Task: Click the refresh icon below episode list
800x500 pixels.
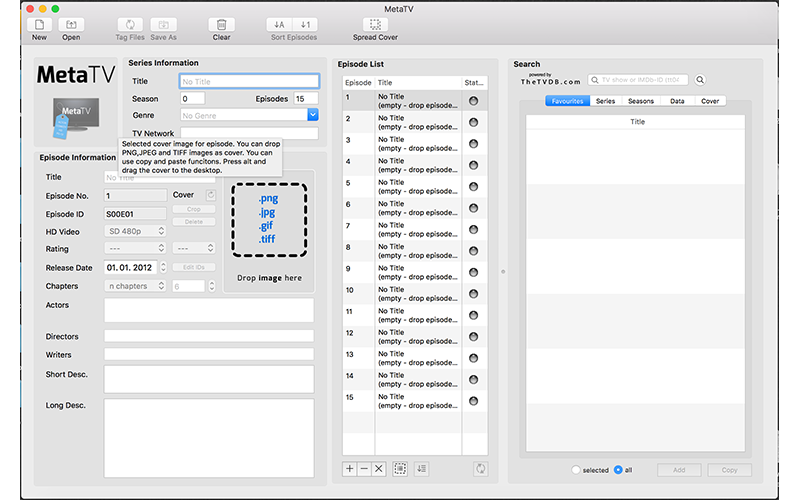Action: click(479, 468)
